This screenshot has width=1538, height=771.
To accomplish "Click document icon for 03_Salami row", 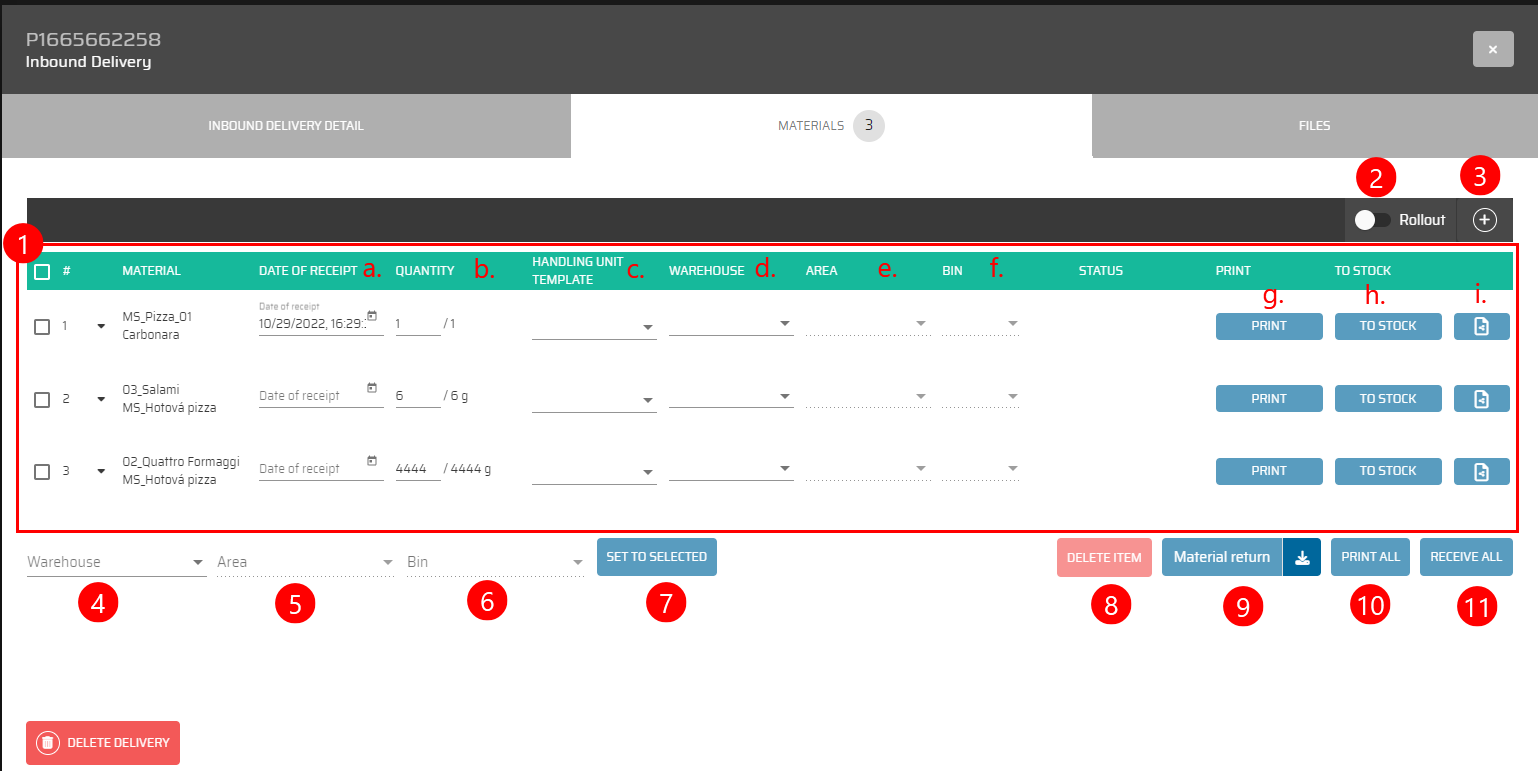I will coord(1481,399).
